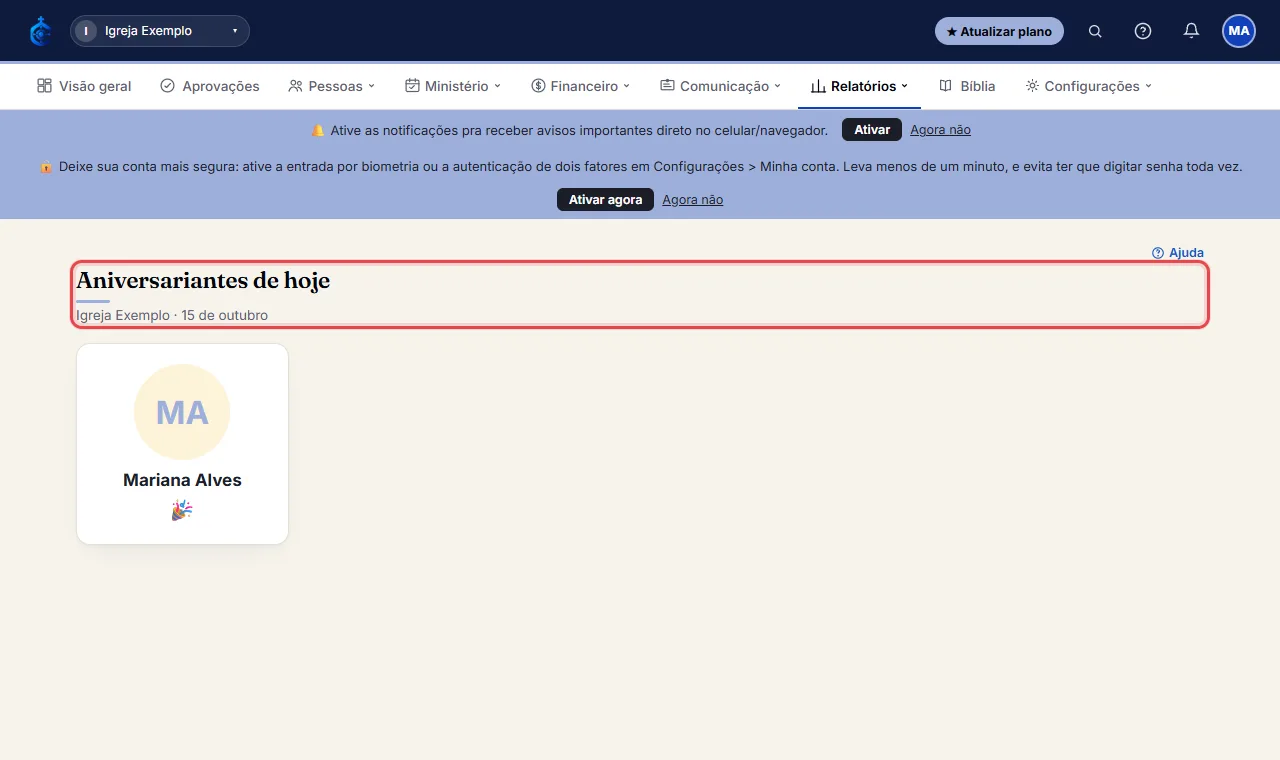Open the Igreja Exemplo church selector
1280x760 pixels.
point(160,31)
